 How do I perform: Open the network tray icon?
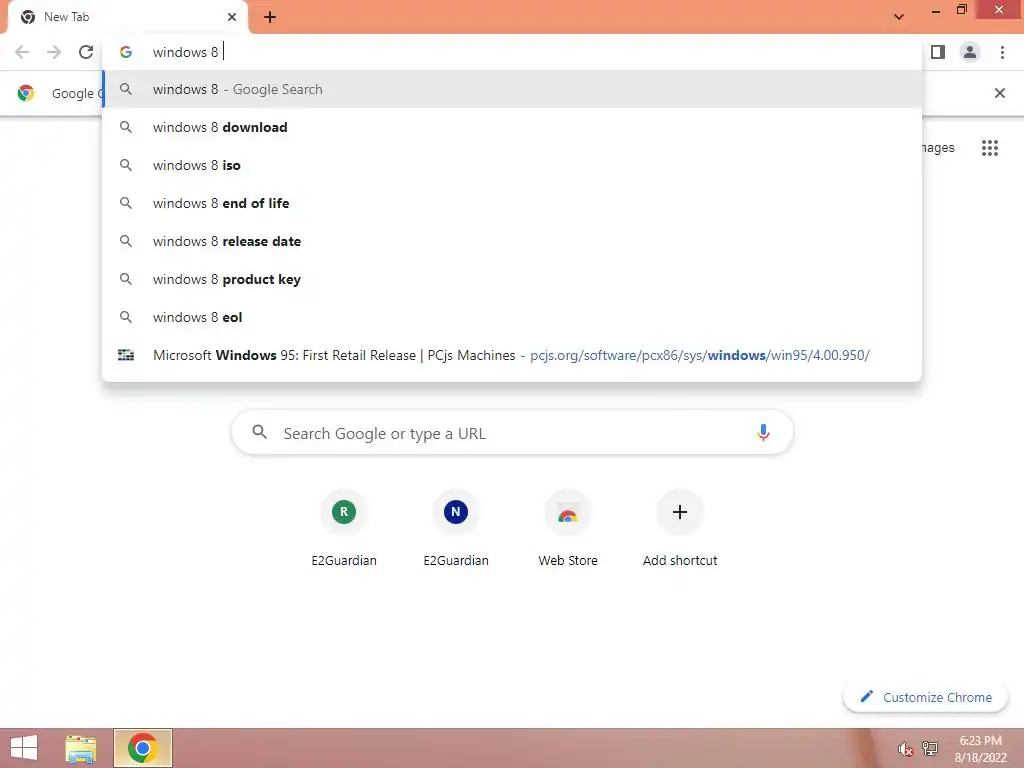point(930,748)
